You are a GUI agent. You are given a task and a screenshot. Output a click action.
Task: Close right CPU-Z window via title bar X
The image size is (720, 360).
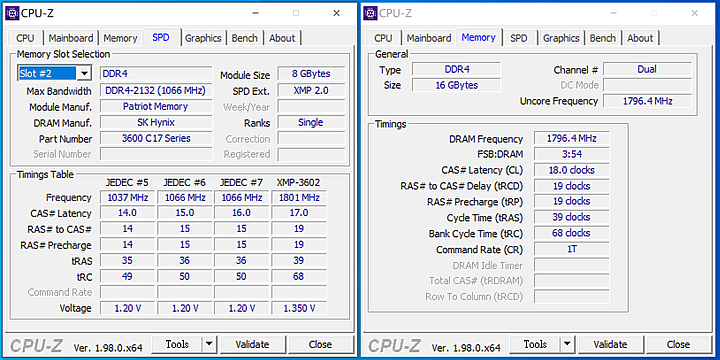coord(695,13)
